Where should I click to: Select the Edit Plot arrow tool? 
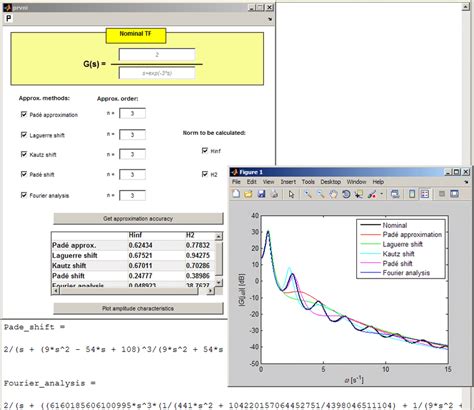(x=292, y=194)
